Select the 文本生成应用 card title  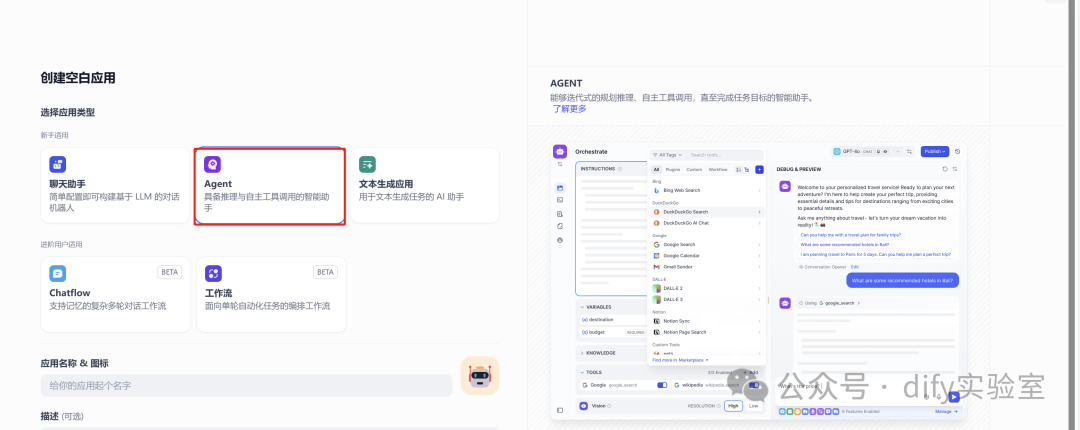[x=386, y=184]
